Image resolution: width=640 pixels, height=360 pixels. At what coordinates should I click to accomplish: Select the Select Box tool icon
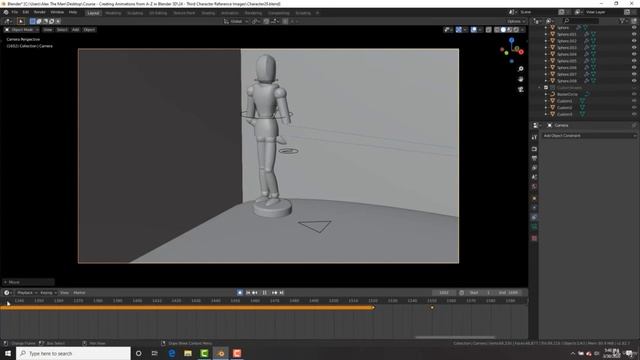tap(21, 21)
